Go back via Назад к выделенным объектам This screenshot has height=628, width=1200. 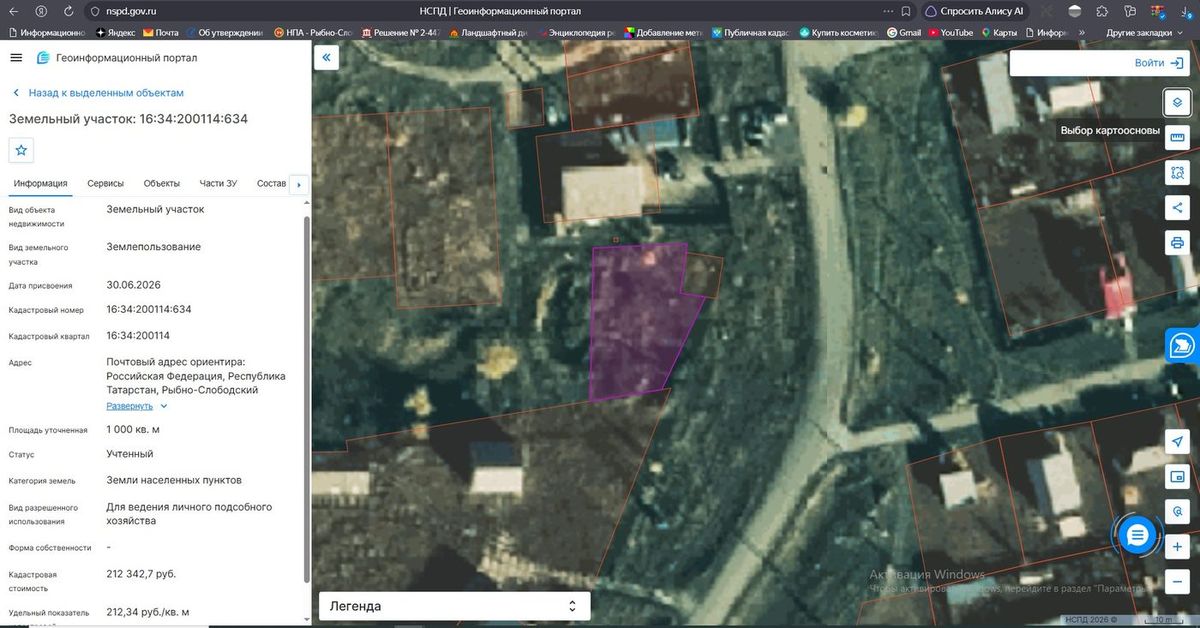98,92
